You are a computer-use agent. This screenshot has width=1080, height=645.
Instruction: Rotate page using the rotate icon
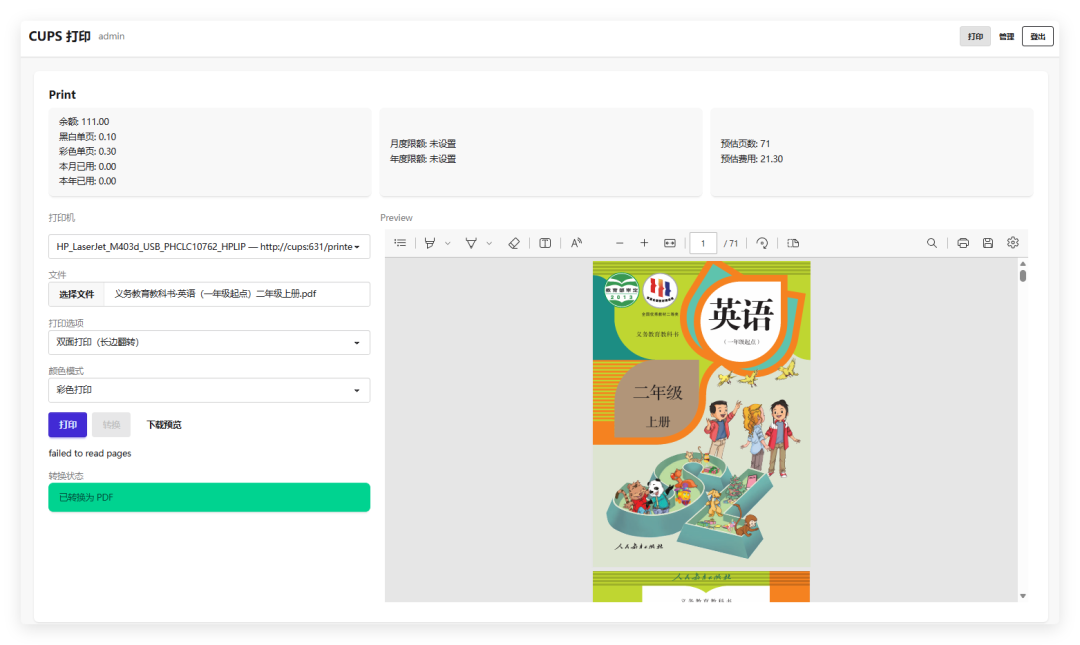[x=762, y=243]
